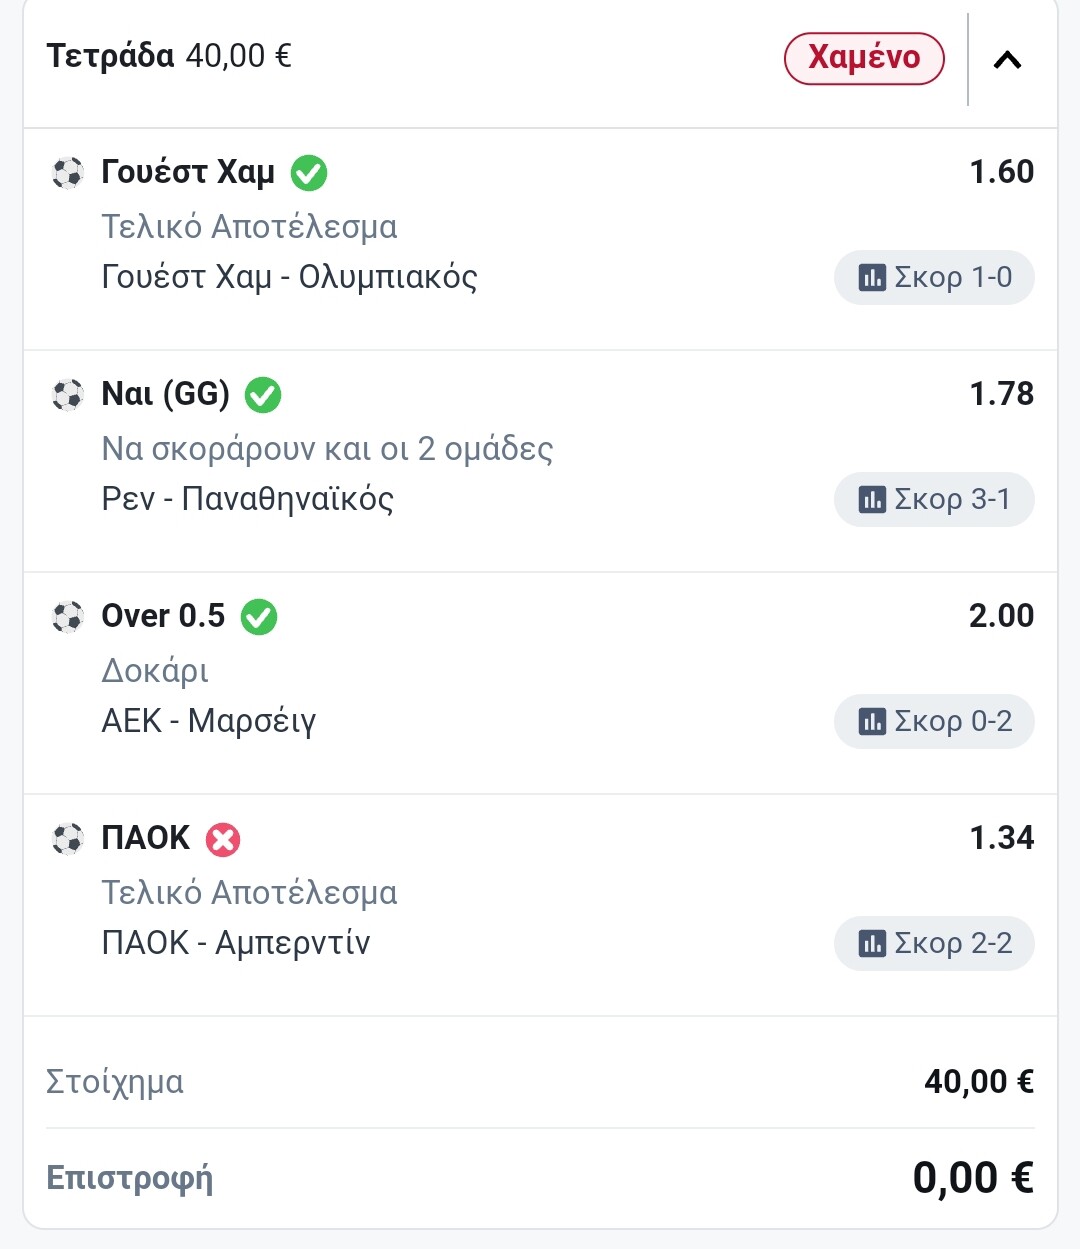Click the football icon beside Ναι (GG)
Viewport: 1080px width, 1249px height.
(x=68, y=395)
